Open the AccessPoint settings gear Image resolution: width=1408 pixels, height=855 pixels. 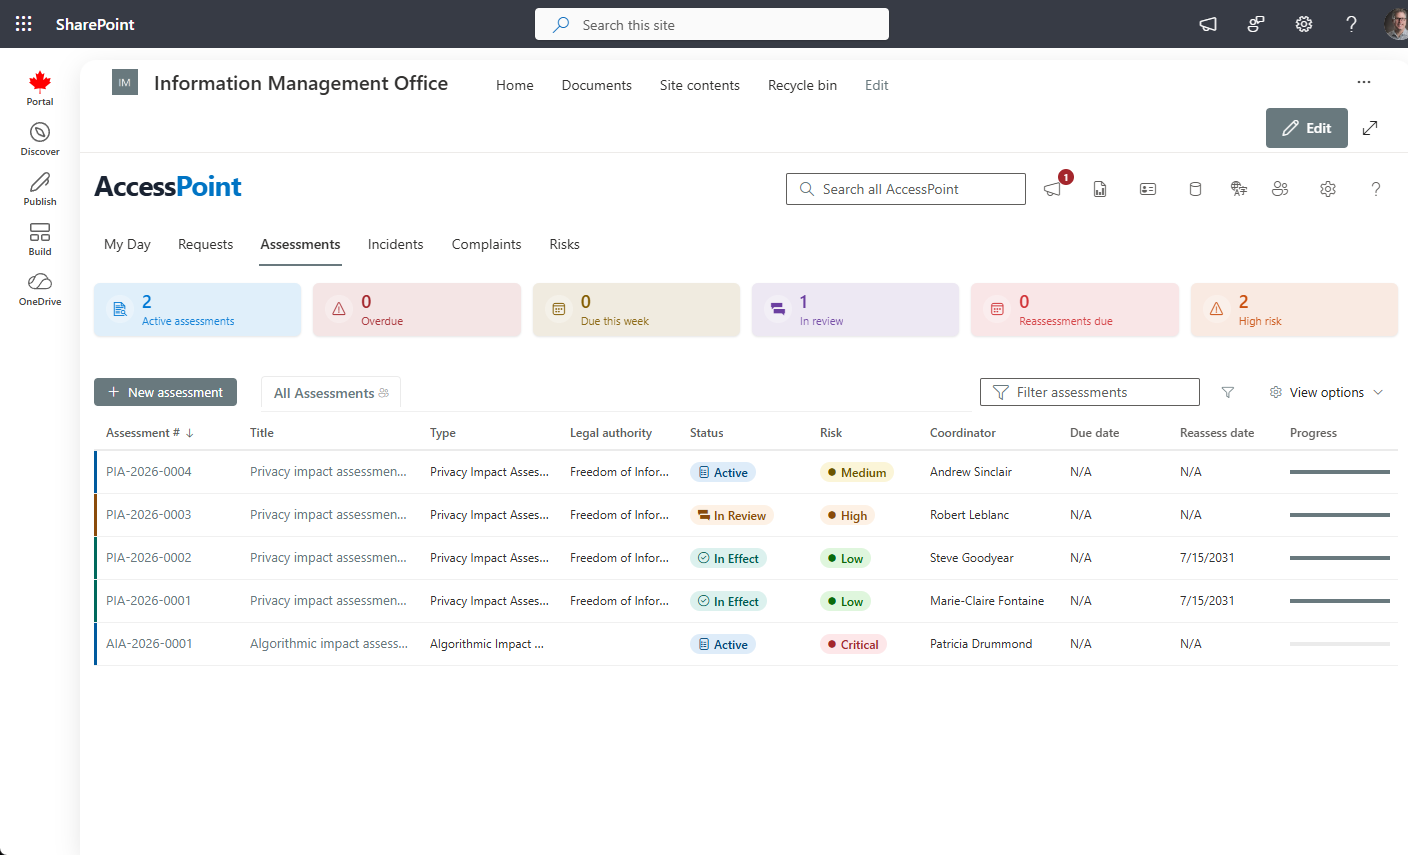click(x=1328, y=189)
